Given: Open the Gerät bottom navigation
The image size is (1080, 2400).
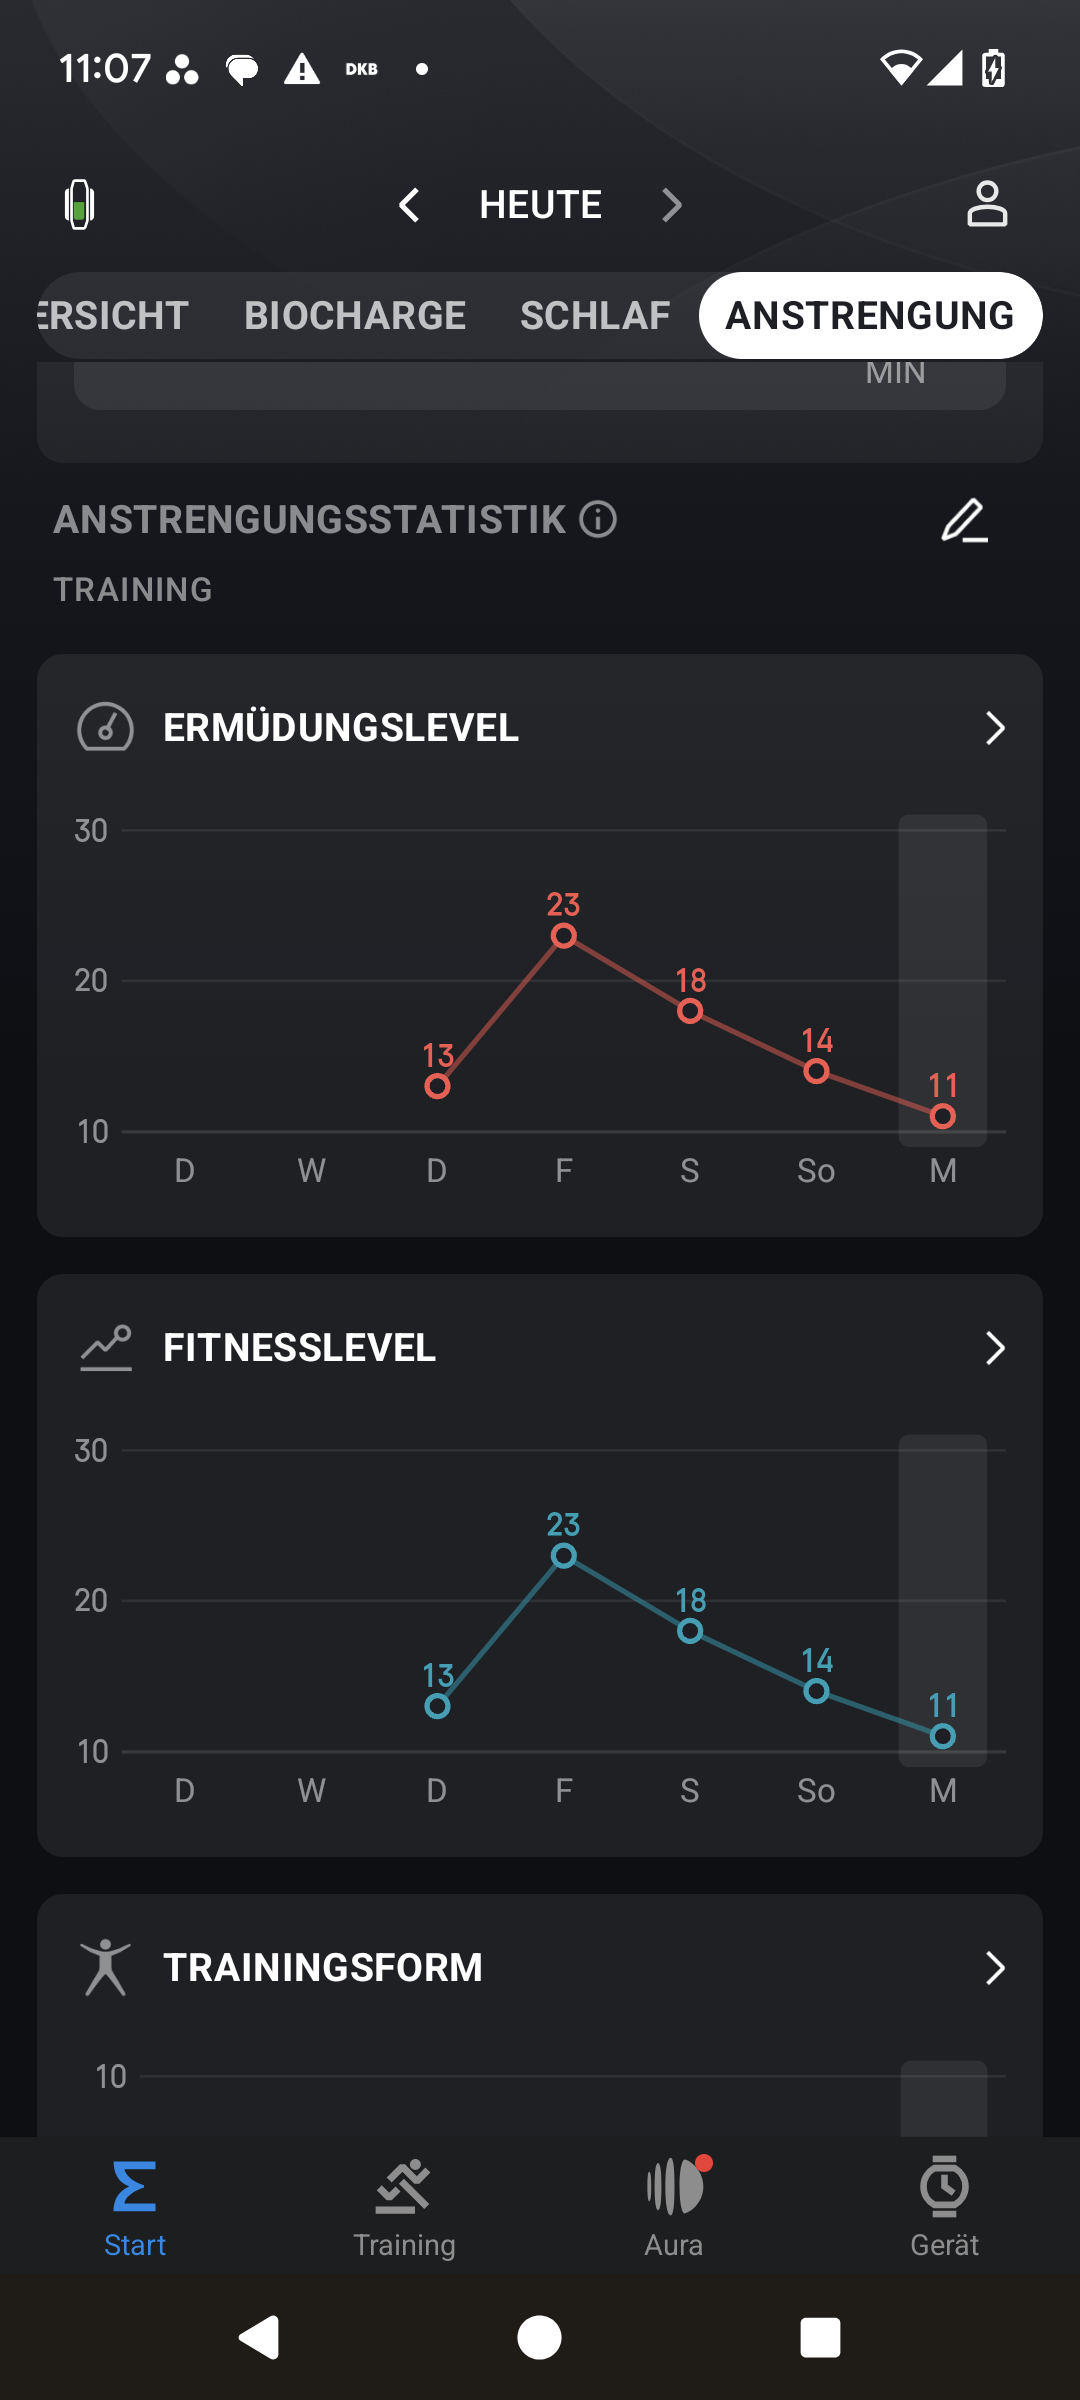Looking at the screenshot, I should (944, 2206).
